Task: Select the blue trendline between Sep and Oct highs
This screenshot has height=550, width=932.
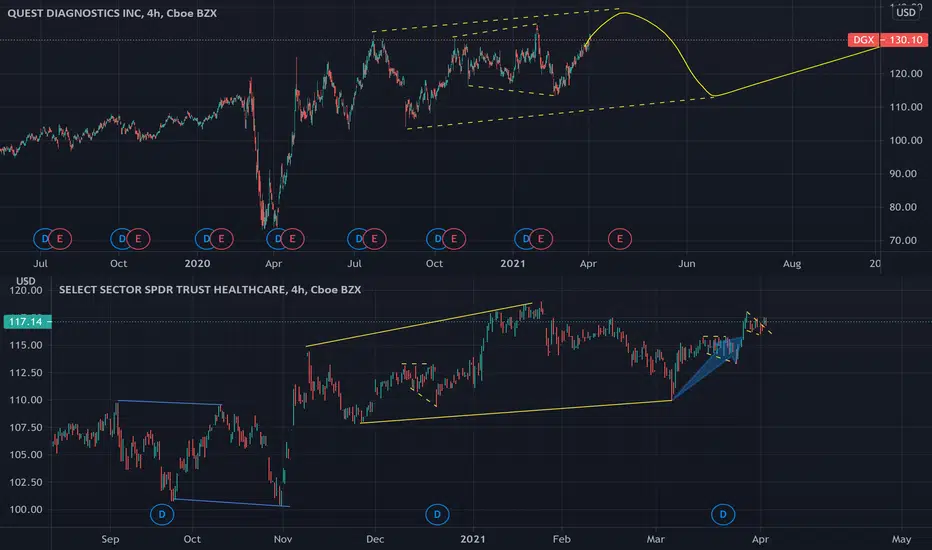Action: (169, 403)
